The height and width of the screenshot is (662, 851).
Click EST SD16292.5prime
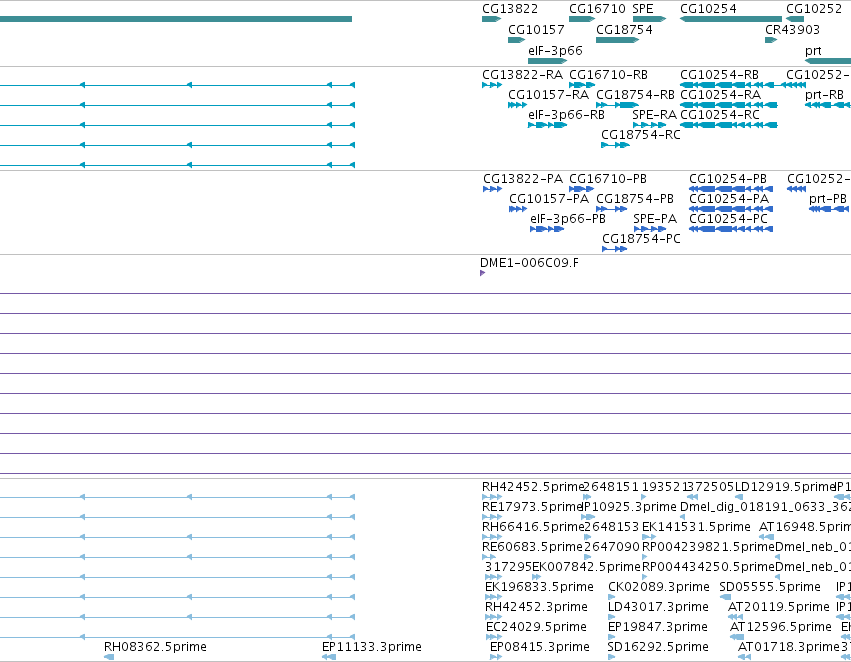(x=612, y=657)
